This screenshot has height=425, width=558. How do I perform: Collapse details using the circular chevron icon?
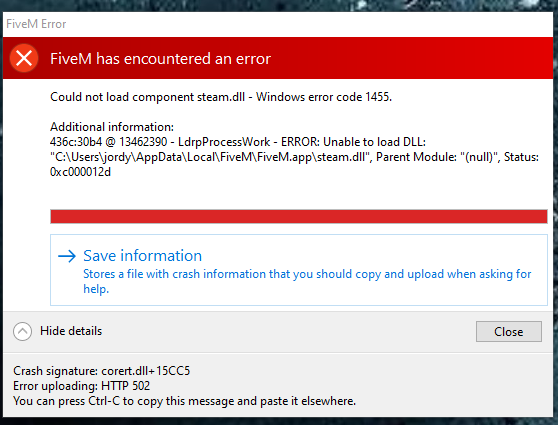(x=22, y=331)
